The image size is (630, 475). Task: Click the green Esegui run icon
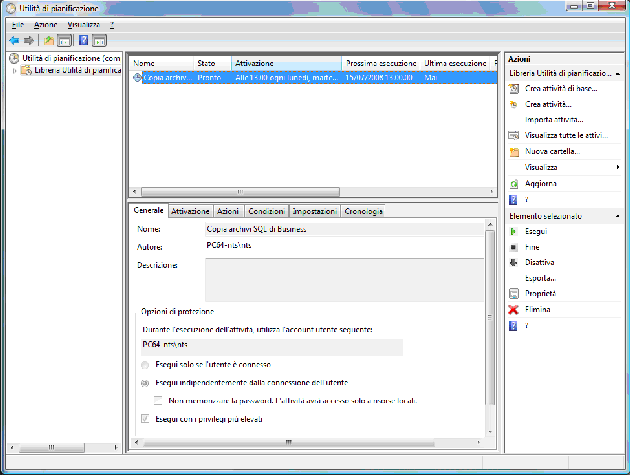tap(513, 231)
